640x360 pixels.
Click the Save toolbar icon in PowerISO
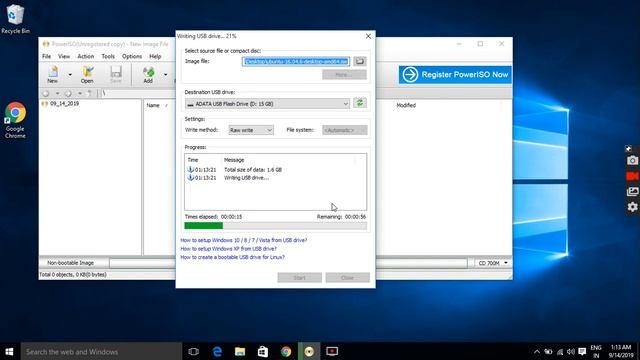116,75
